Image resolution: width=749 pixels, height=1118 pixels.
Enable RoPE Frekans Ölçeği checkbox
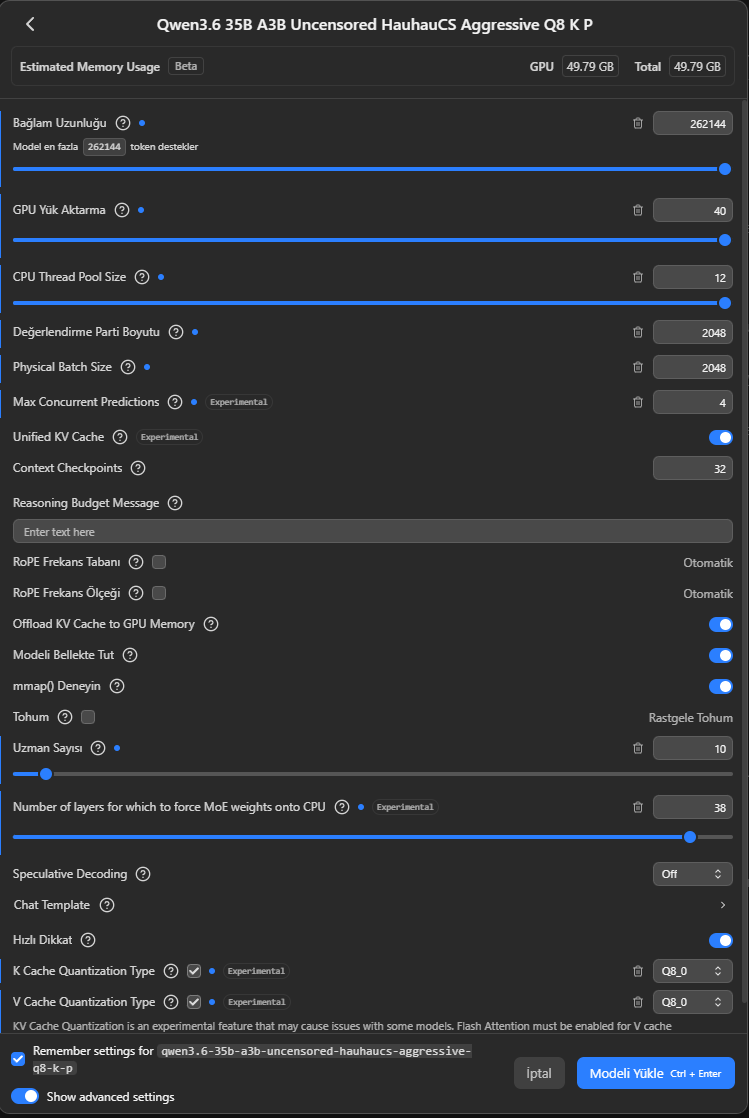tap(159, 593)
